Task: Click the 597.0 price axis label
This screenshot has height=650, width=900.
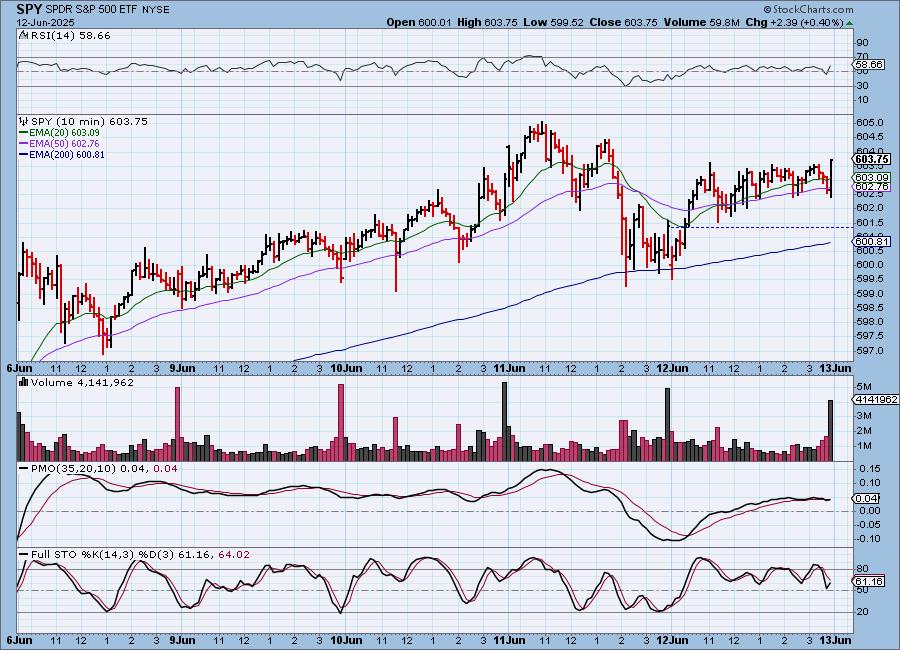Action: click(x=869, y=350)
